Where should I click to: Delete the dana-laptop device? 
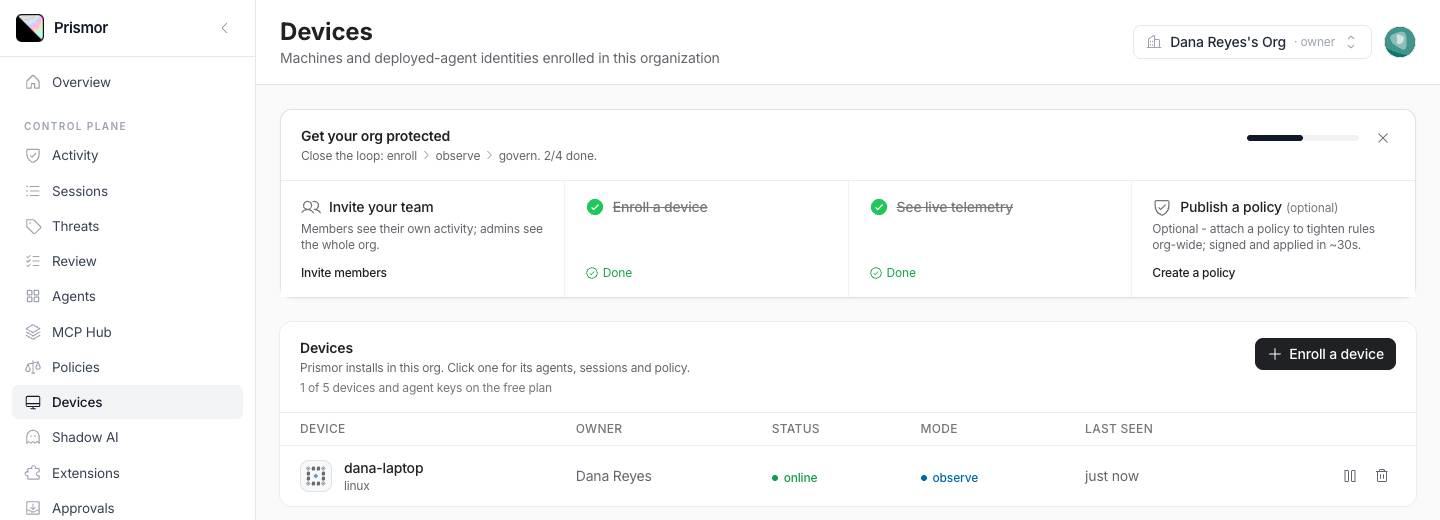1382,476
